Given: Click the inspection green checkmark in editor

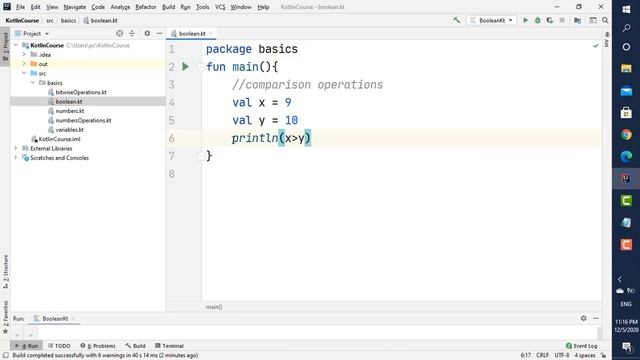Looking at the screenshot, I should click(x=596, y=46).
